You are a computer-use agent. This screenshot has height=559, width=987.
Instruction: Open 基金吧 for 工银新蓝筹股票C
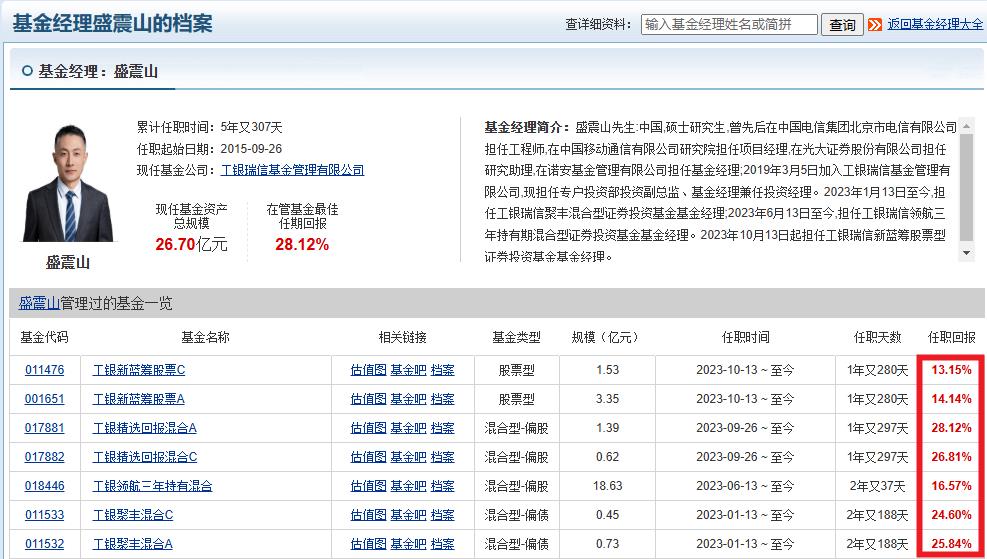(x=409, y=370)
